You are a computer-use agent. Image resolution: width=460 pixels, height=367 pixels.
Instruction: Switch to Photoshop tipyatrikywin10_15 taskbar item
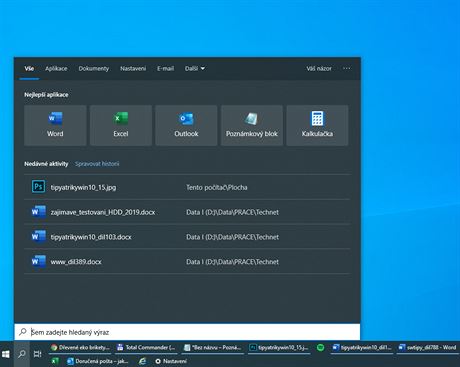(x=279, y=347)
